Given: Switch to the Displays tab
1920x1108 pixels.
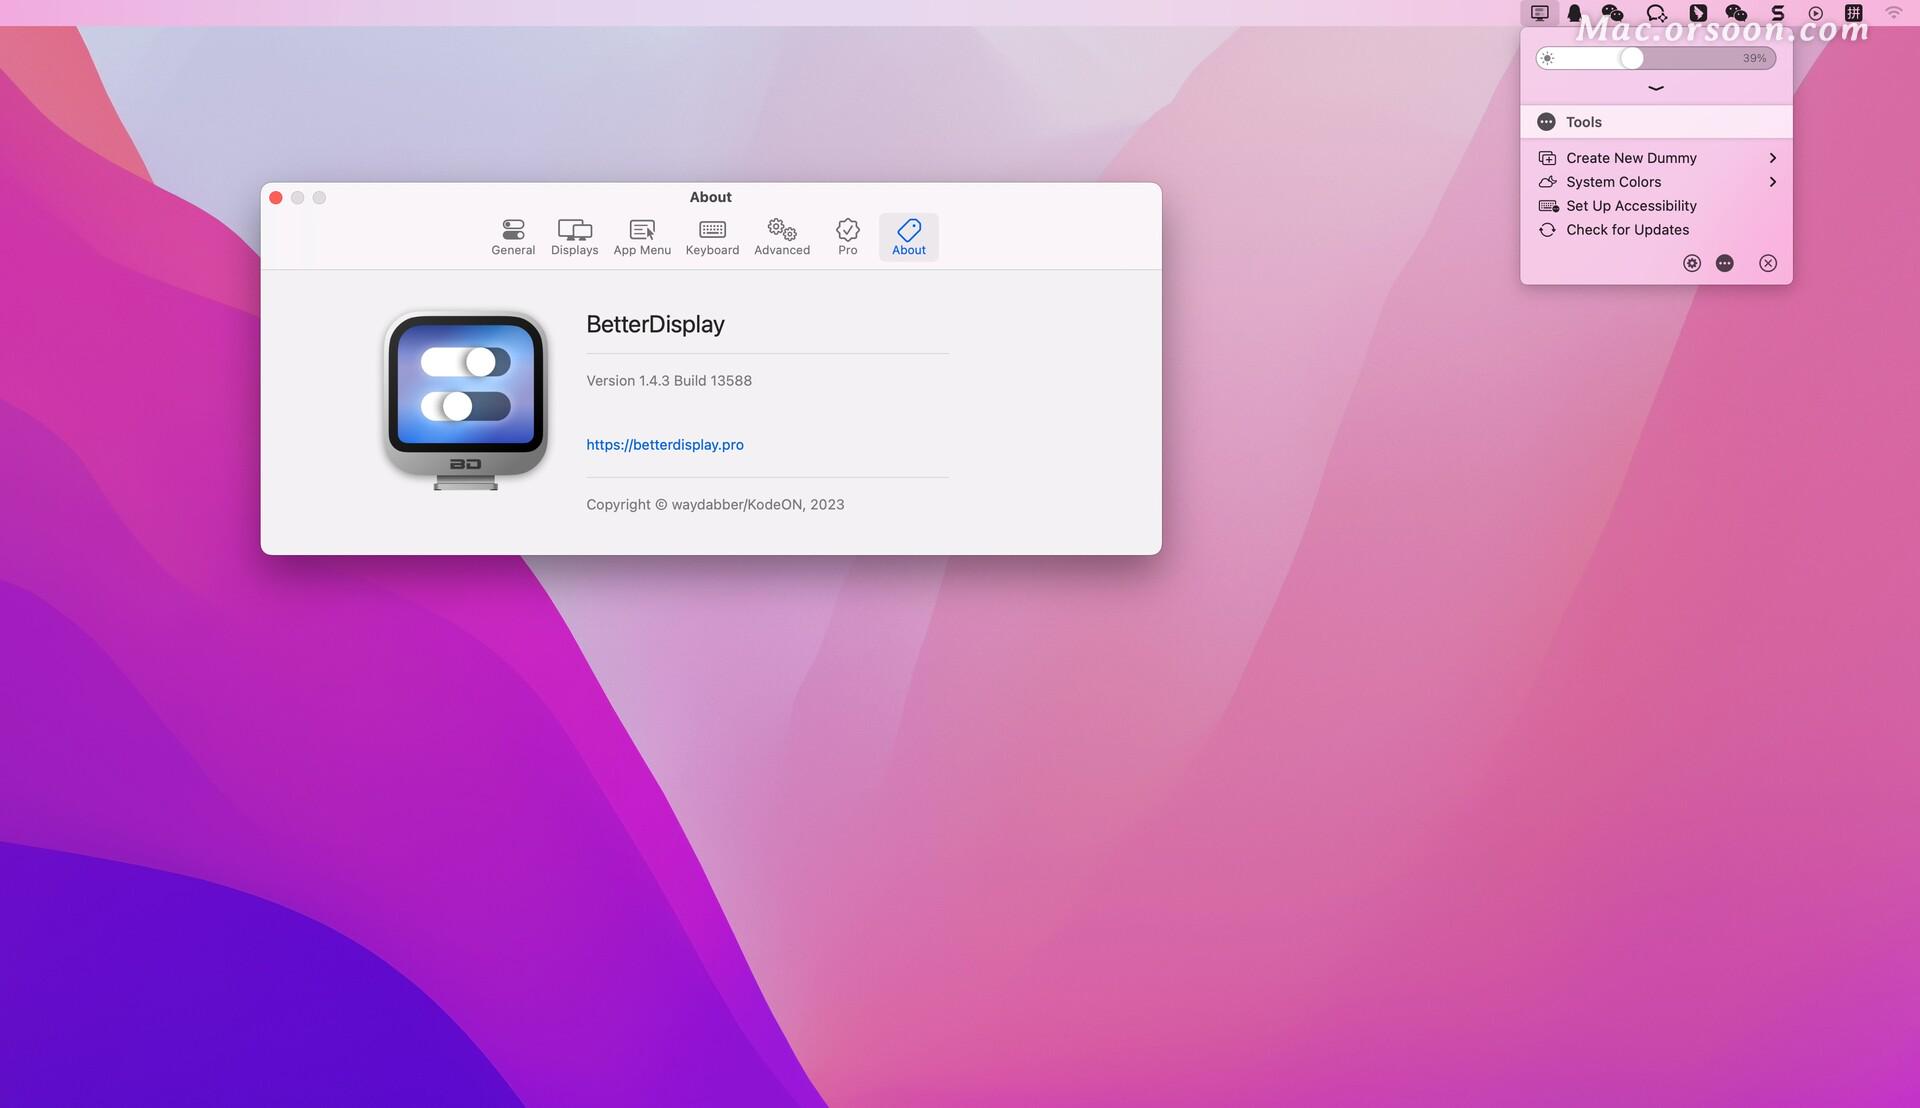Looking at the screenshot, I should point(574,237).
